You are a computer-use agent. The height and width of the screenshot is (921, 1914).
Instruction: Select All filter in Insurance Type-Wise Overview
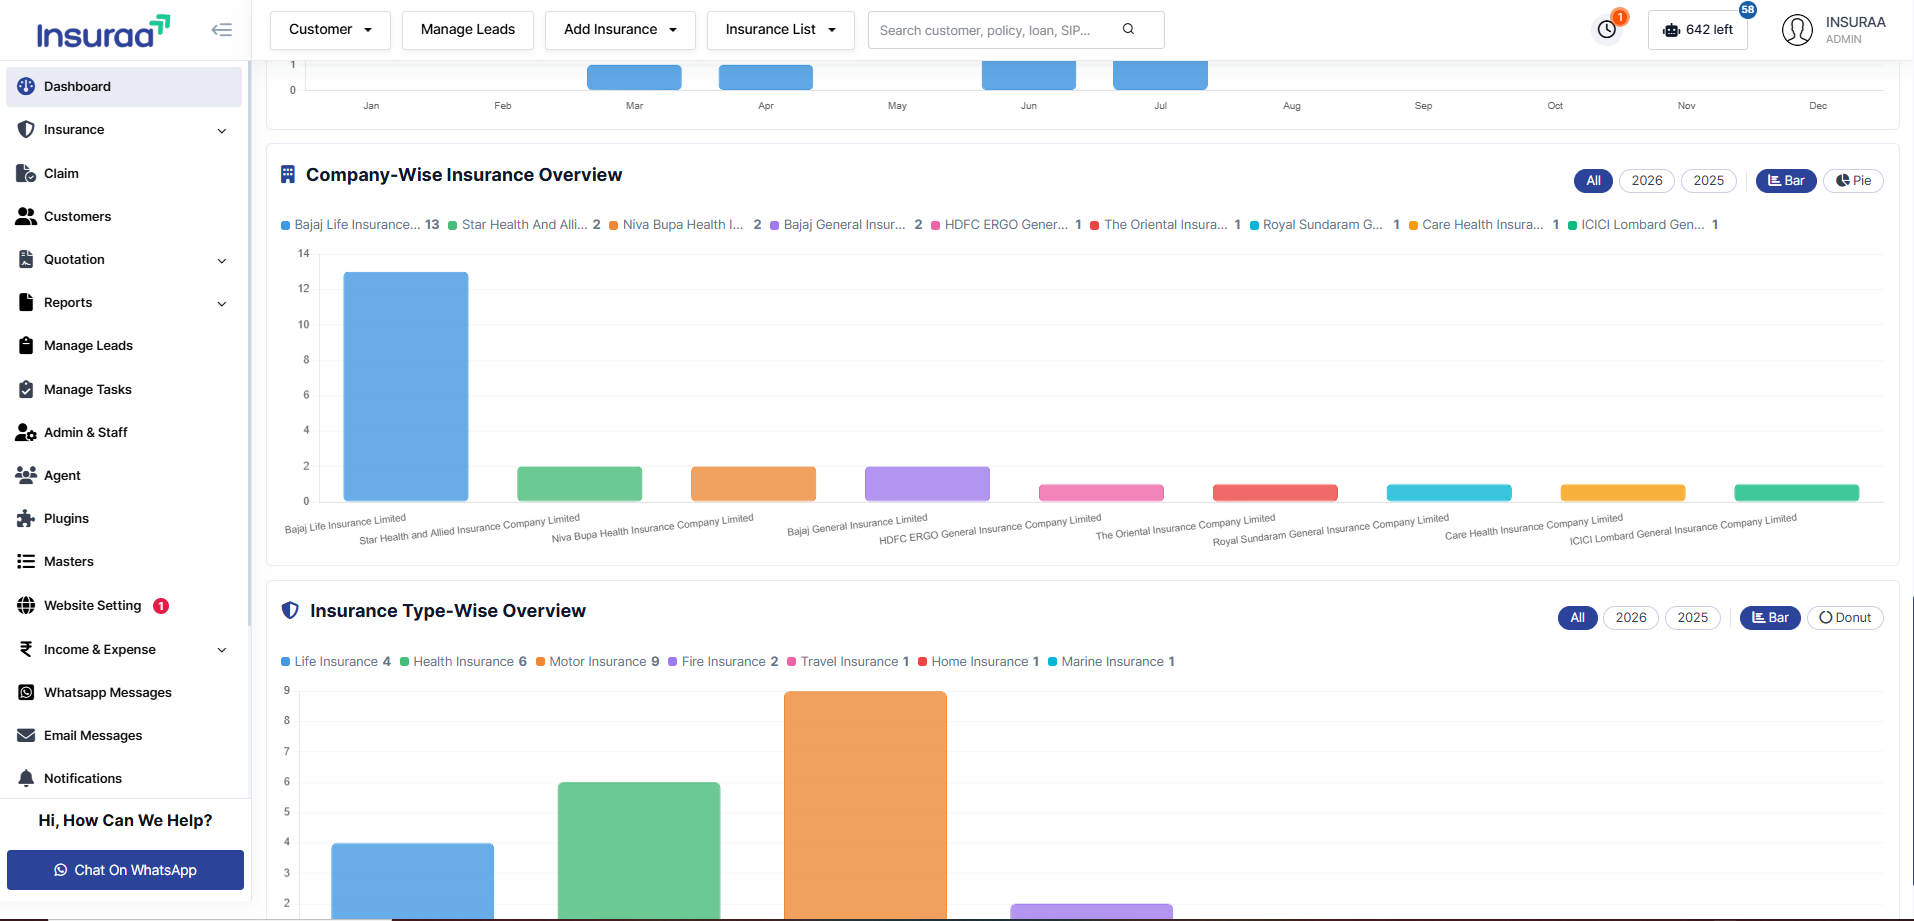(1577, 618)
